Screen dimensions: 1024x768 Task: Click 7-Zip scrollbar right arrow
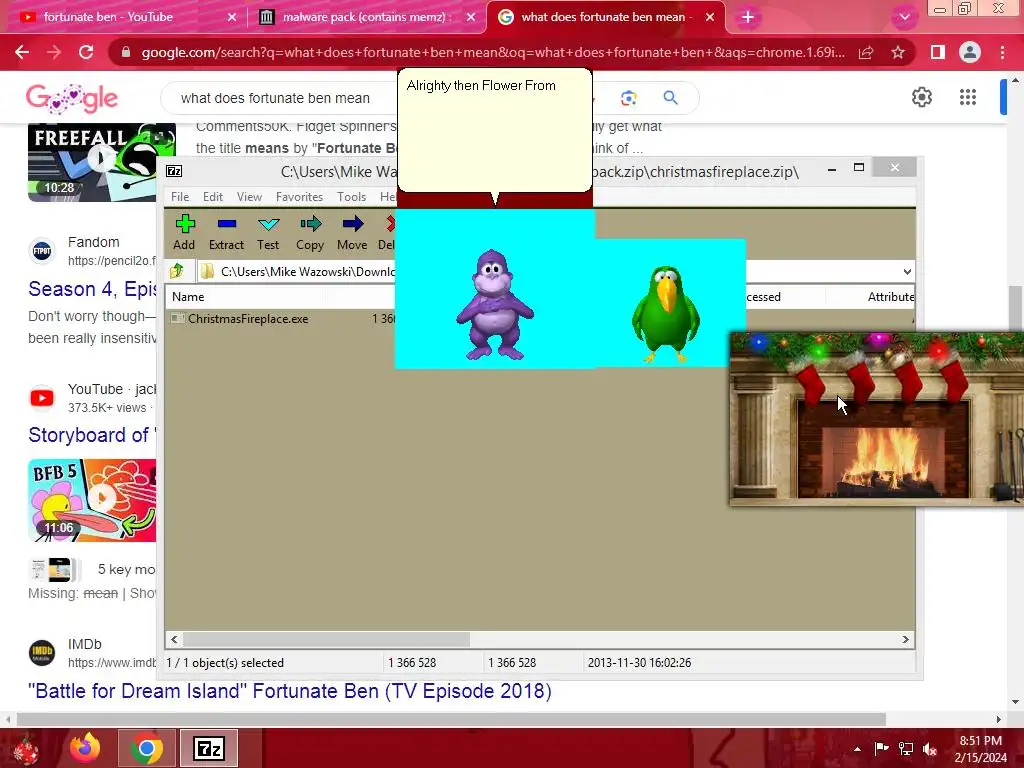pyautogui.click(x=906, y=639)
